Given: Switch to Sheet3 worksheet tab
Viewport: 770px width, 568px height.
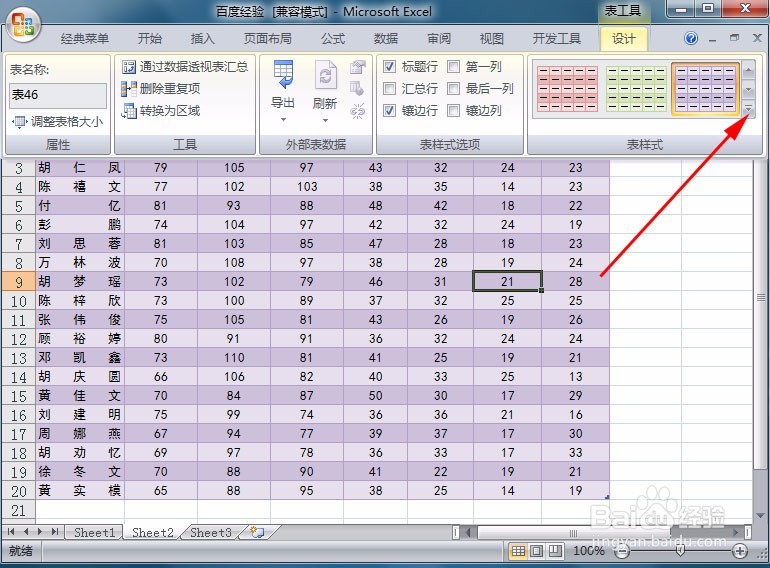Looking at the screenshot, I should [211, 532].
